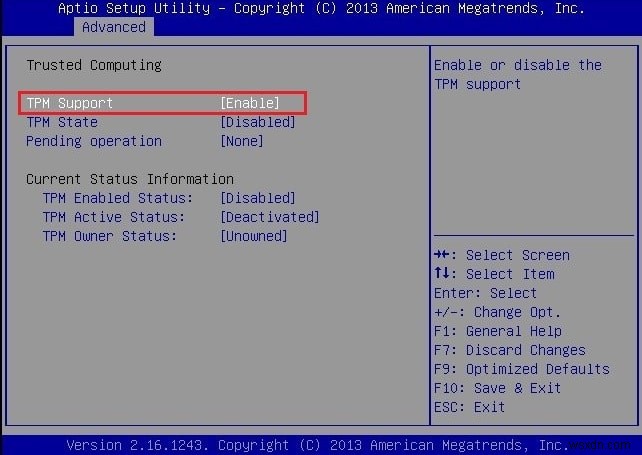Viewport: 642px width, 455px height.
Task: Click the Current Status Information heading
Action: [130, 179]
